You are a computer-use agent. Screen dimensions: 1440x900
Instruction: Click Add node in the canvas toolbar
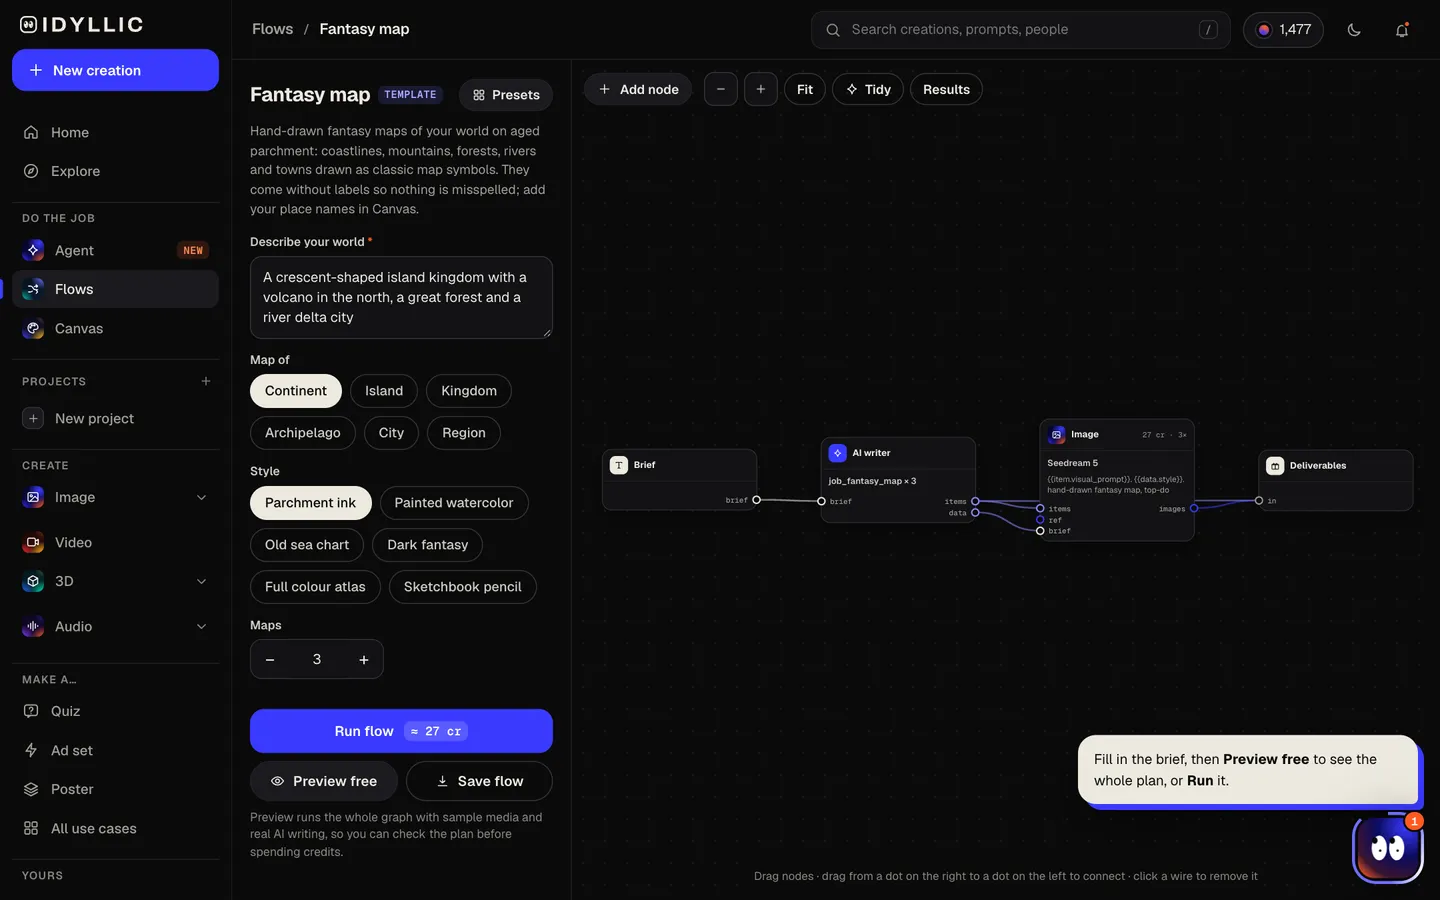tap(638, 89)
